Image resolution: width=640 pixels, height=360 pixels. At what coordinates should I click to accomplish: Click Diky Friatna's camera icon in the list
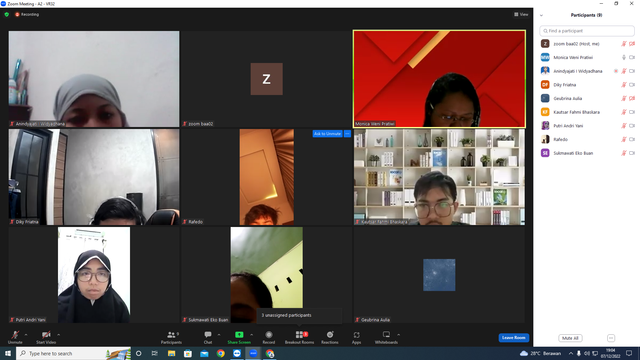pos(632,85)
